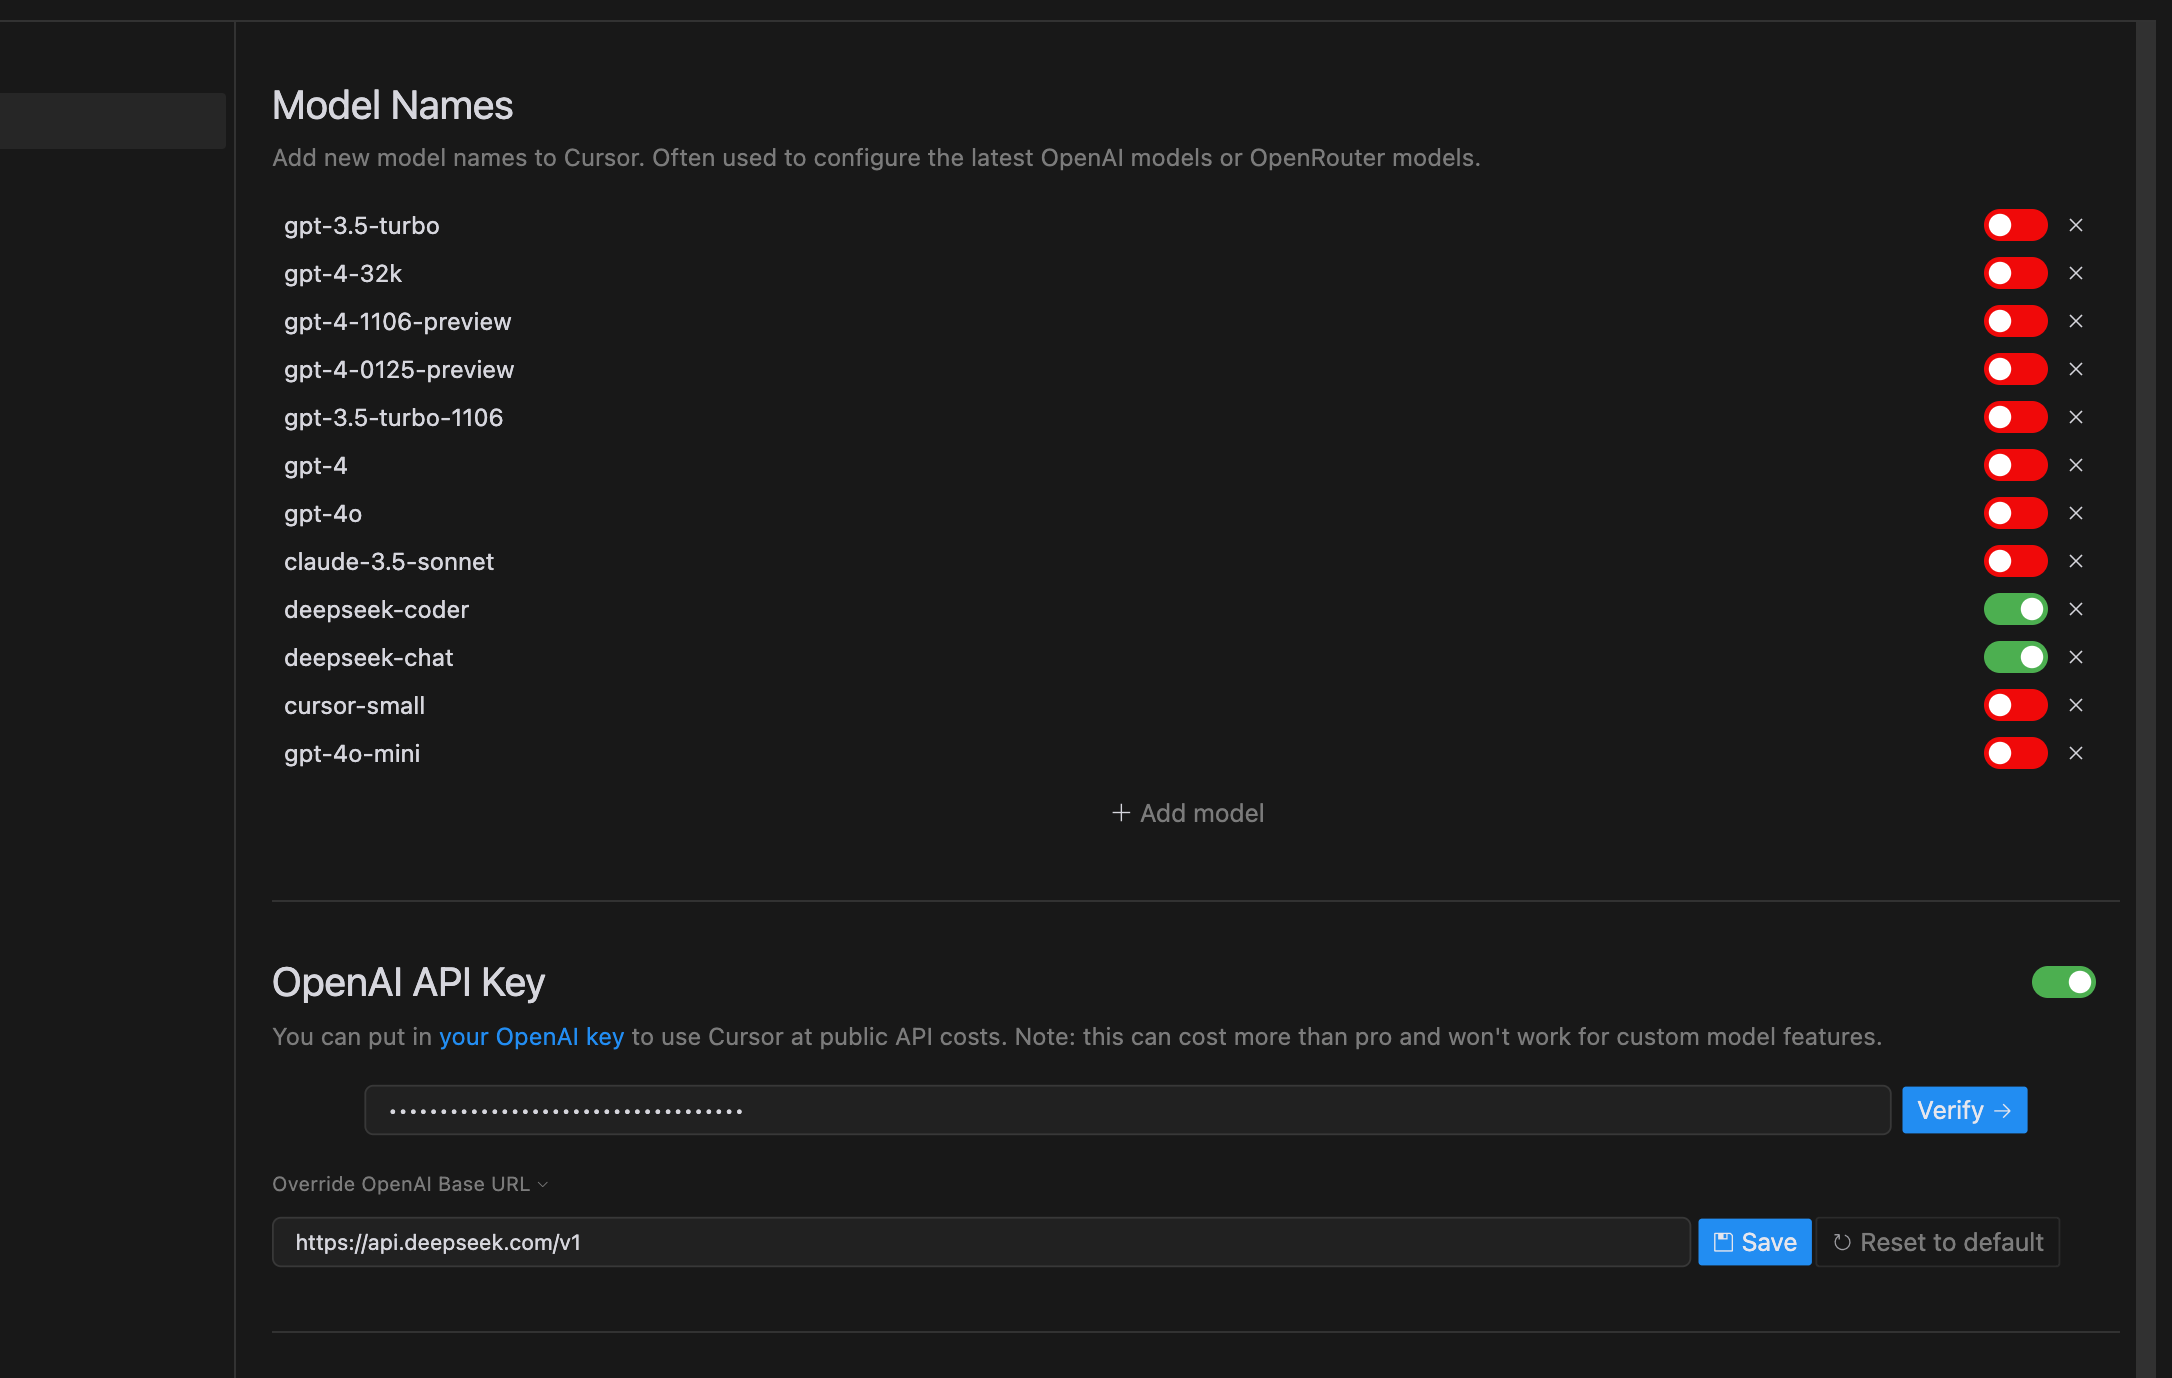Remove the gpt-4-32k model
2172x1378 pixels.
[x=2076, y=273]
